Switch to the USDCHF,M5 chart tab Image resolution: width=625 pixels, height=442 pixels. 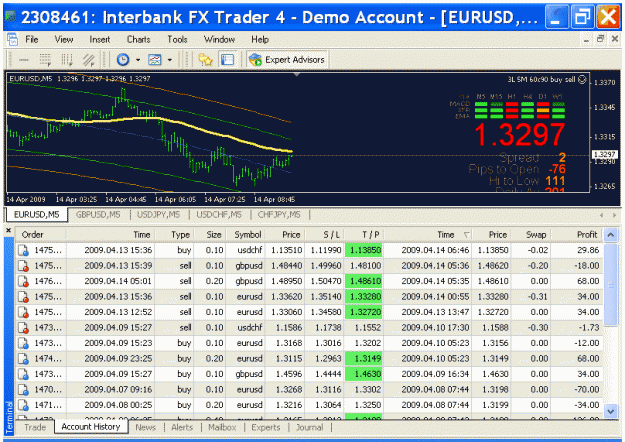219,215
